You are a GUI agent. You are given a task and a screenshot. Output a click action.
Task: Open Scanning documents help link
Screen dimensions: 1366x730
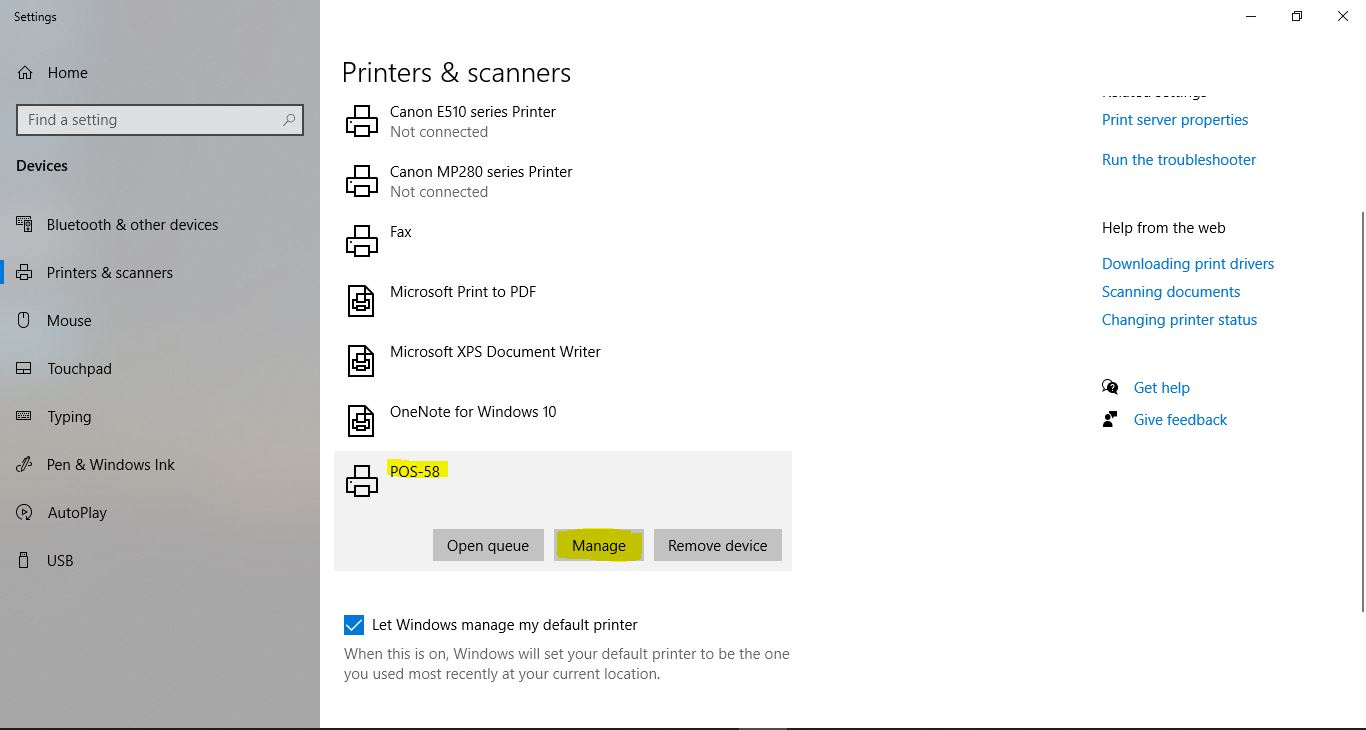pos(1171,291)
